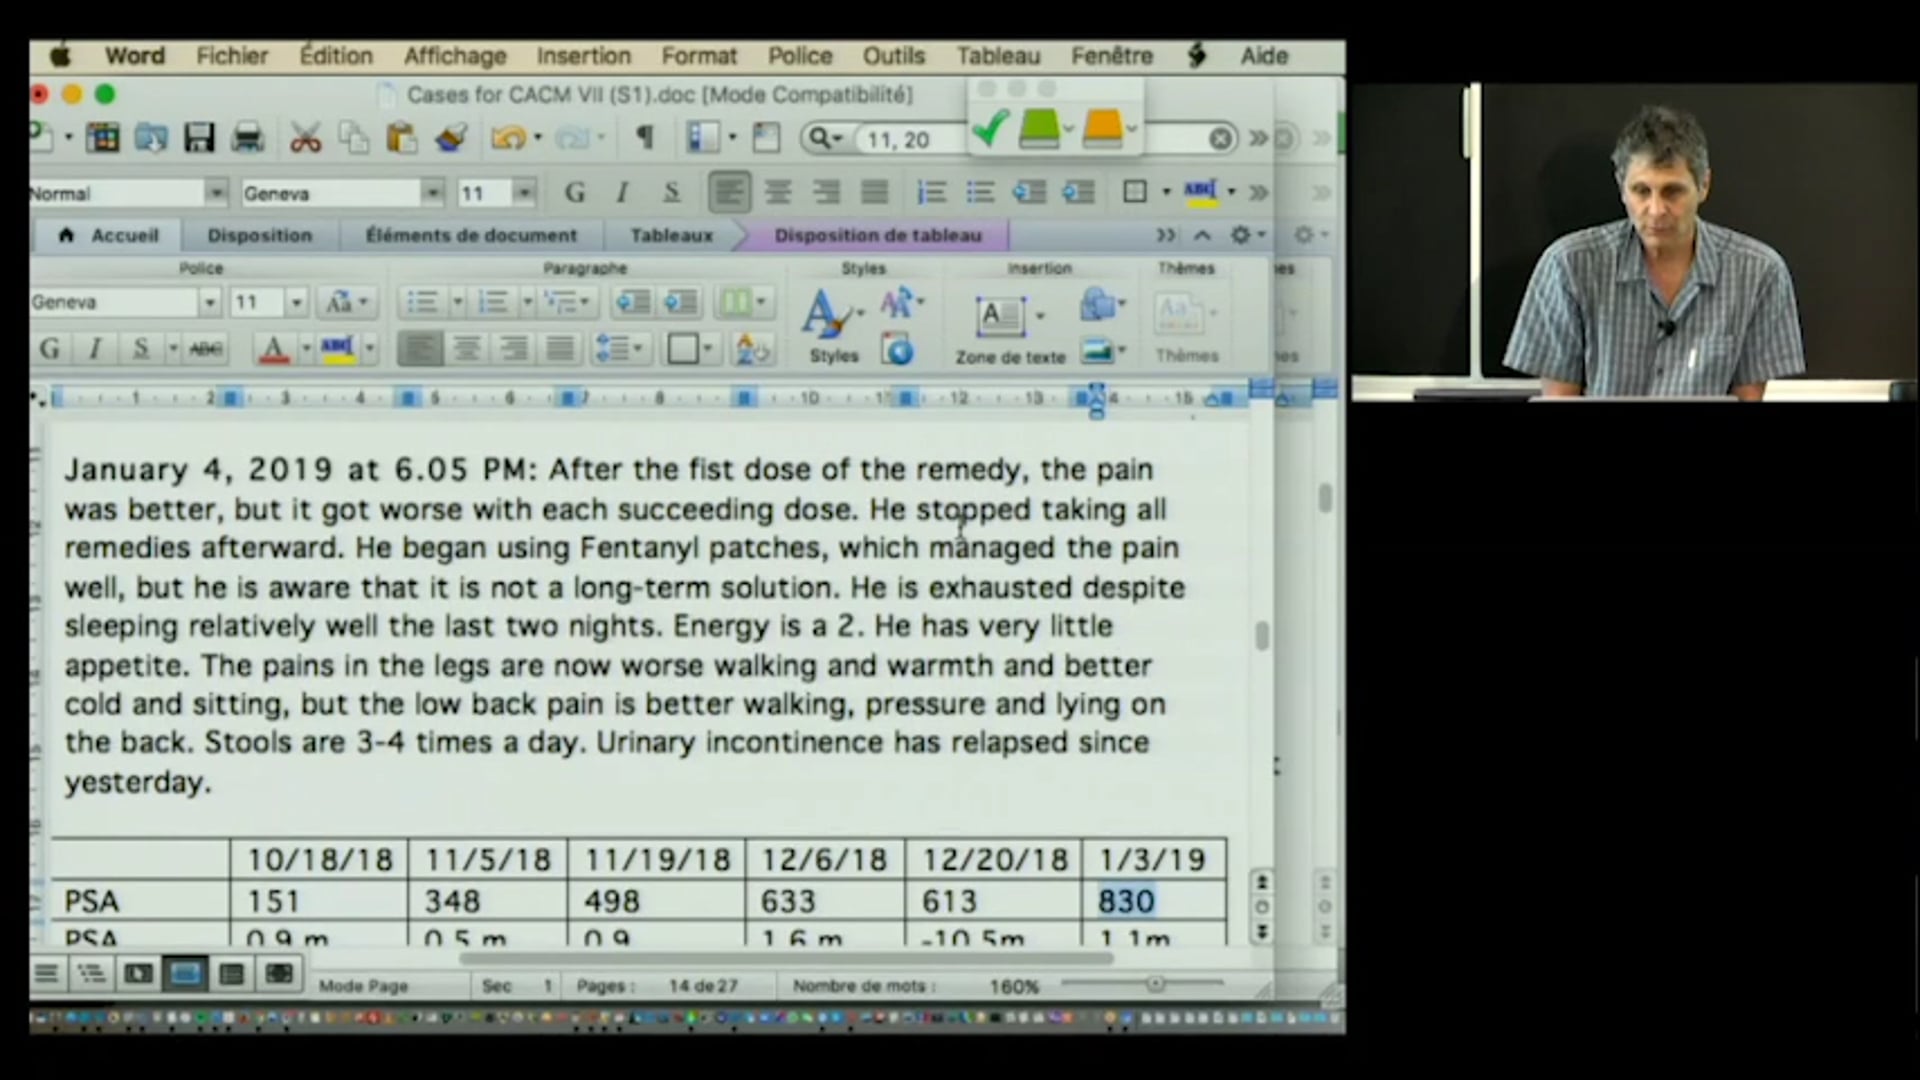Screen dimensions: 1920x1080
Task: Open the font size 11 dropdown
Action: point(523,193)
